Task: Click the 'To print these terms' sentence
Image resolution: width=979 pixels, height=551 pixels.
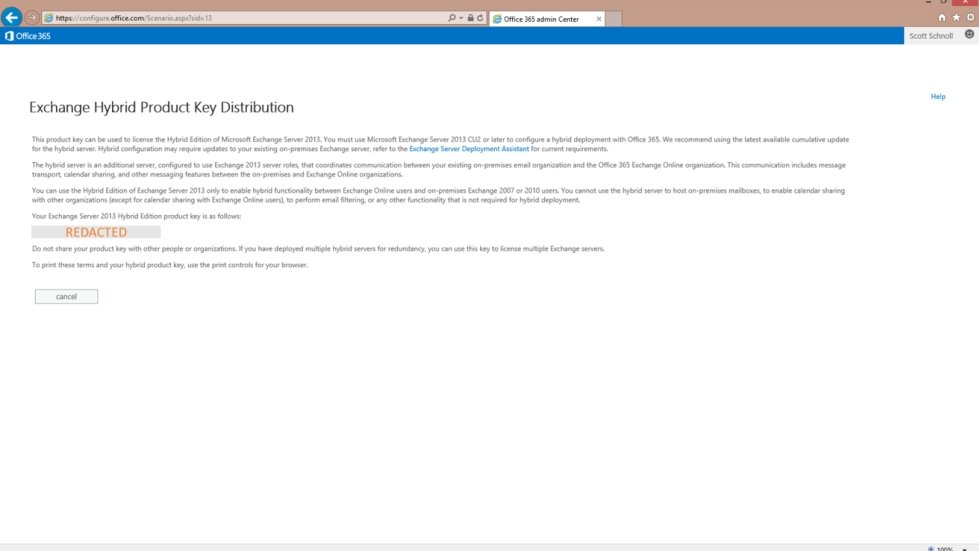Action: pyautogui.click(x=170, y=265)
